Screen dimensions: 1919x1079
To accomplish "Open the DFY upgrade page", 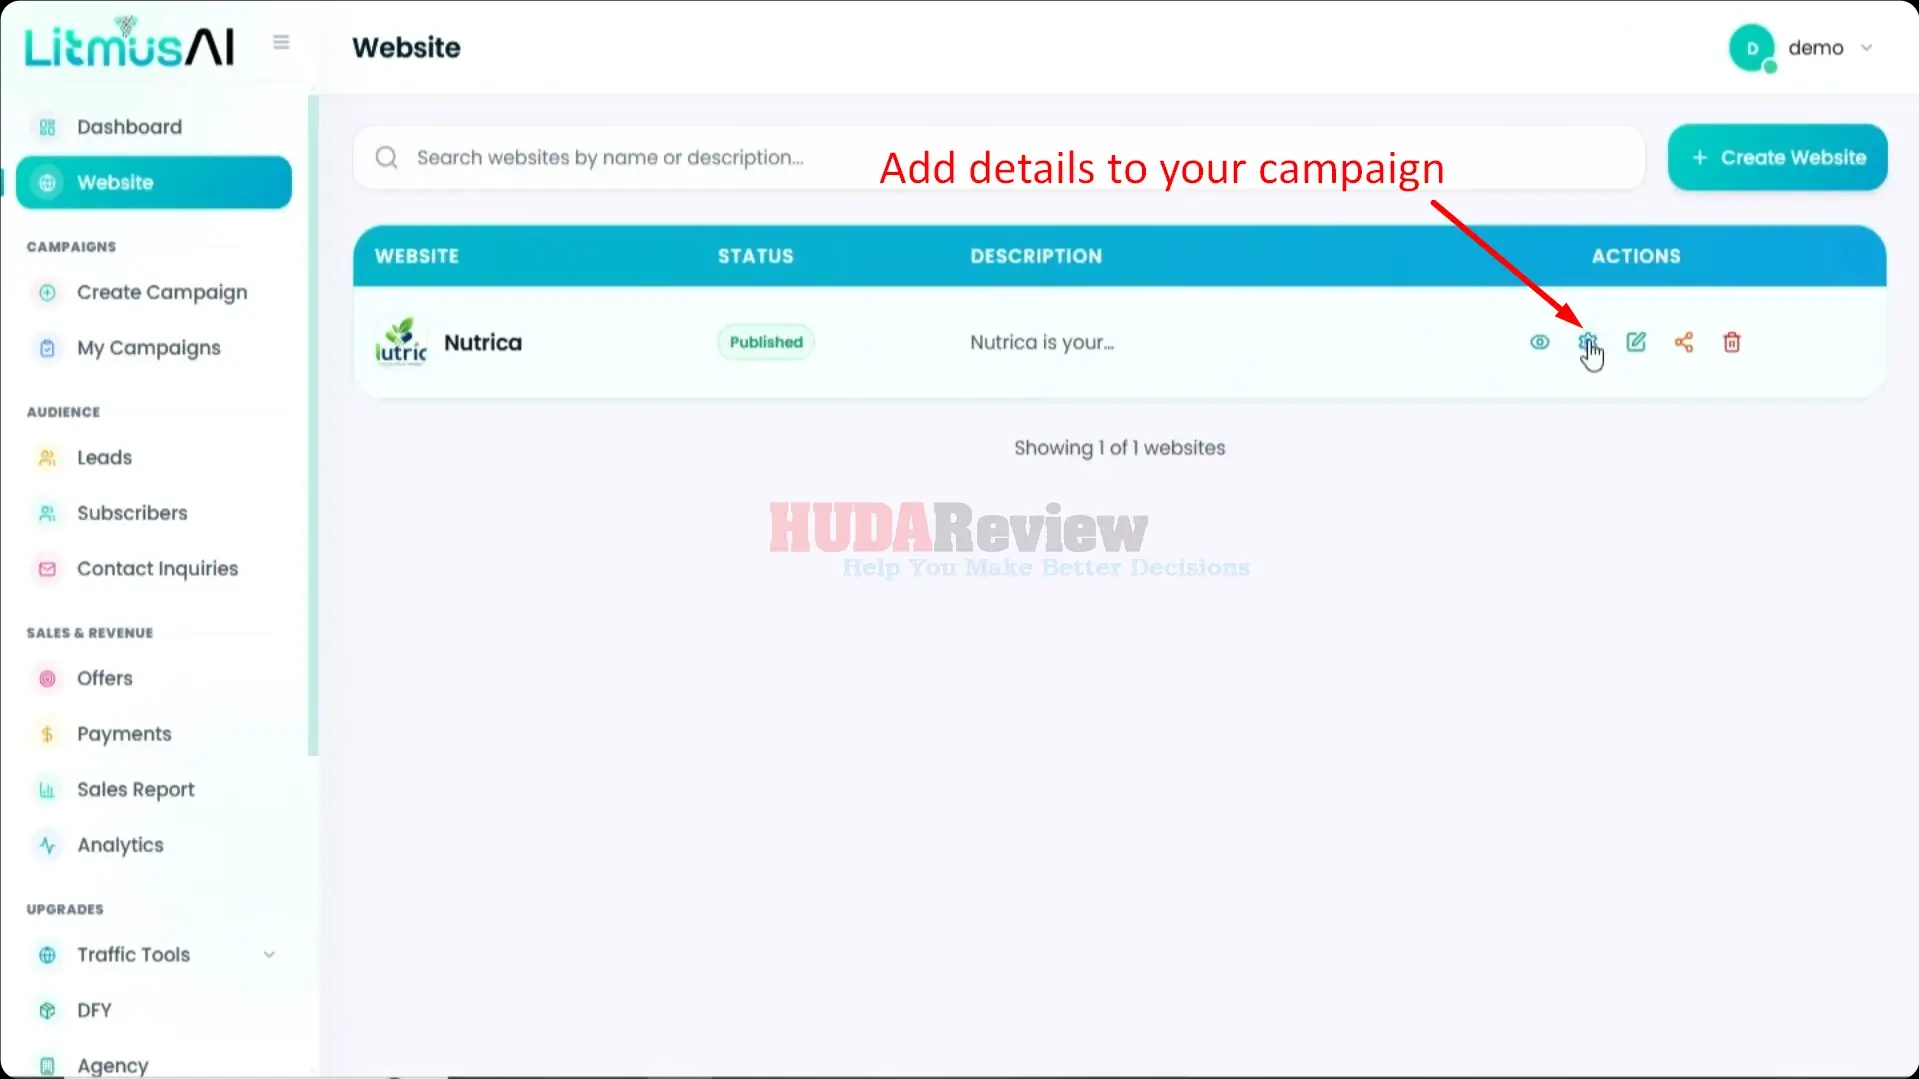I will click(x=154, y=1010).
